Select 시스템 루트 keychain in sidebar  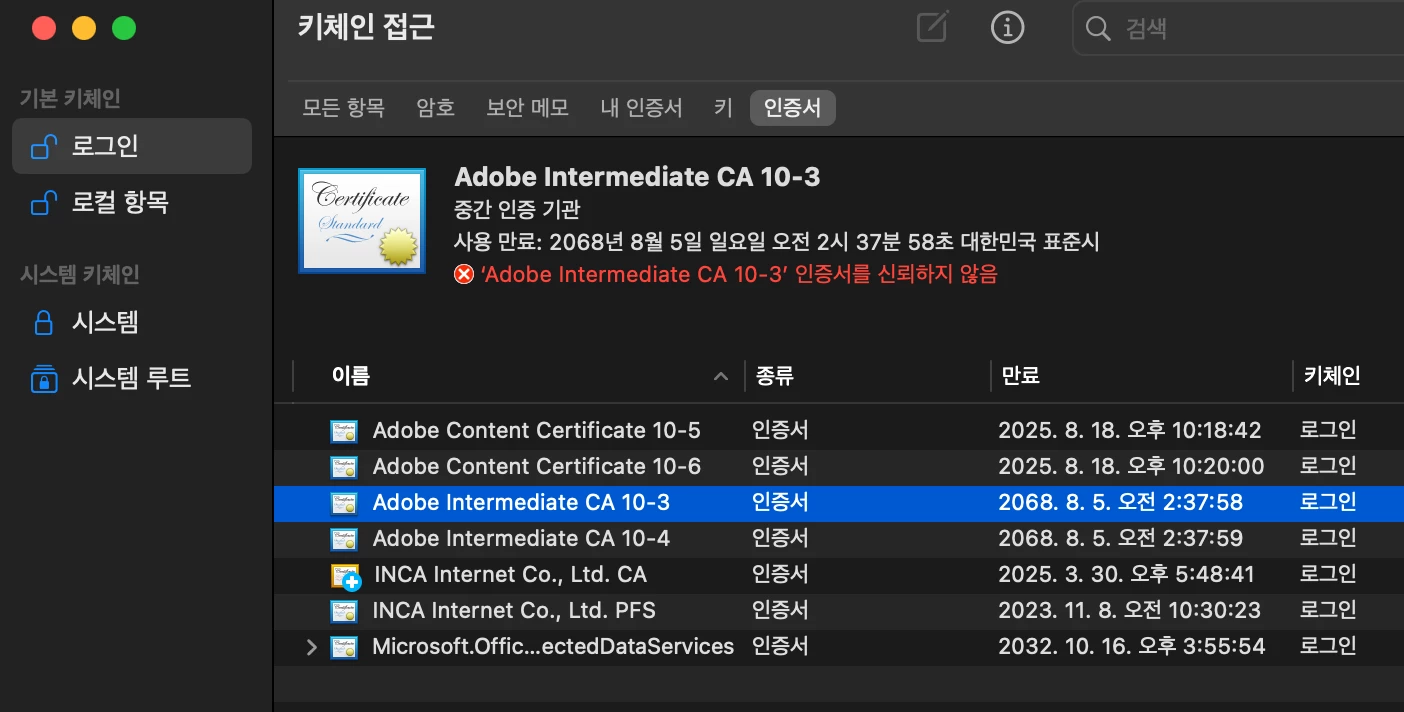(x=132, y=378)
